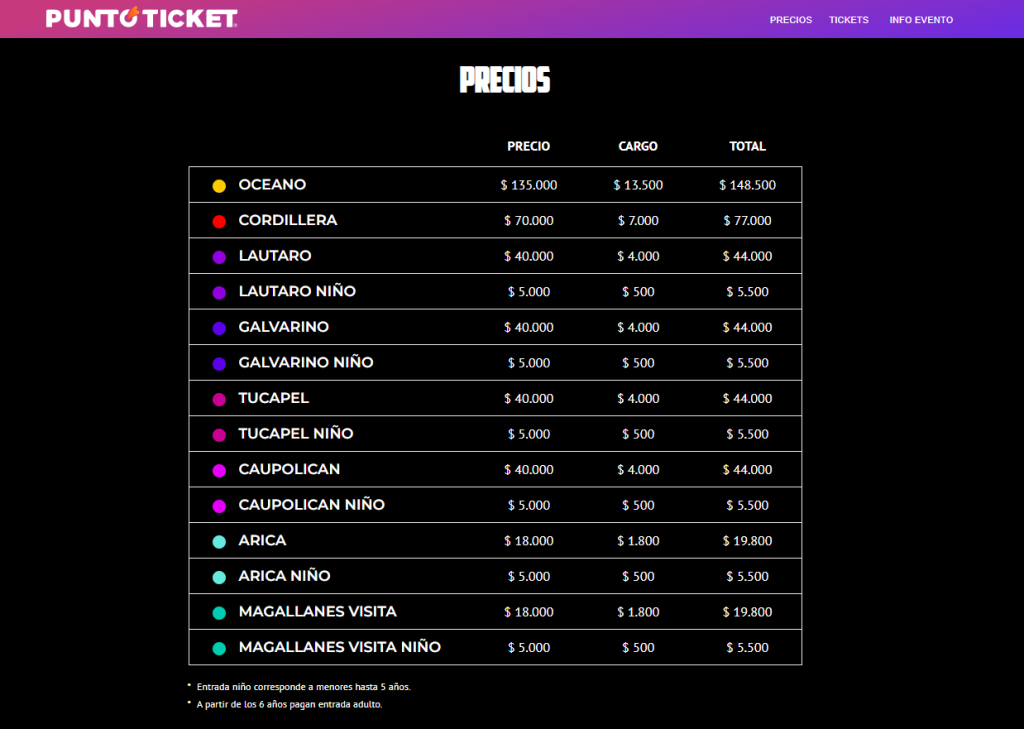The width and height of the screenshot is (1024, 729).
Task: Select the Lautaro Niño row label
Action: pyautogui.click(x=297, y=291)
